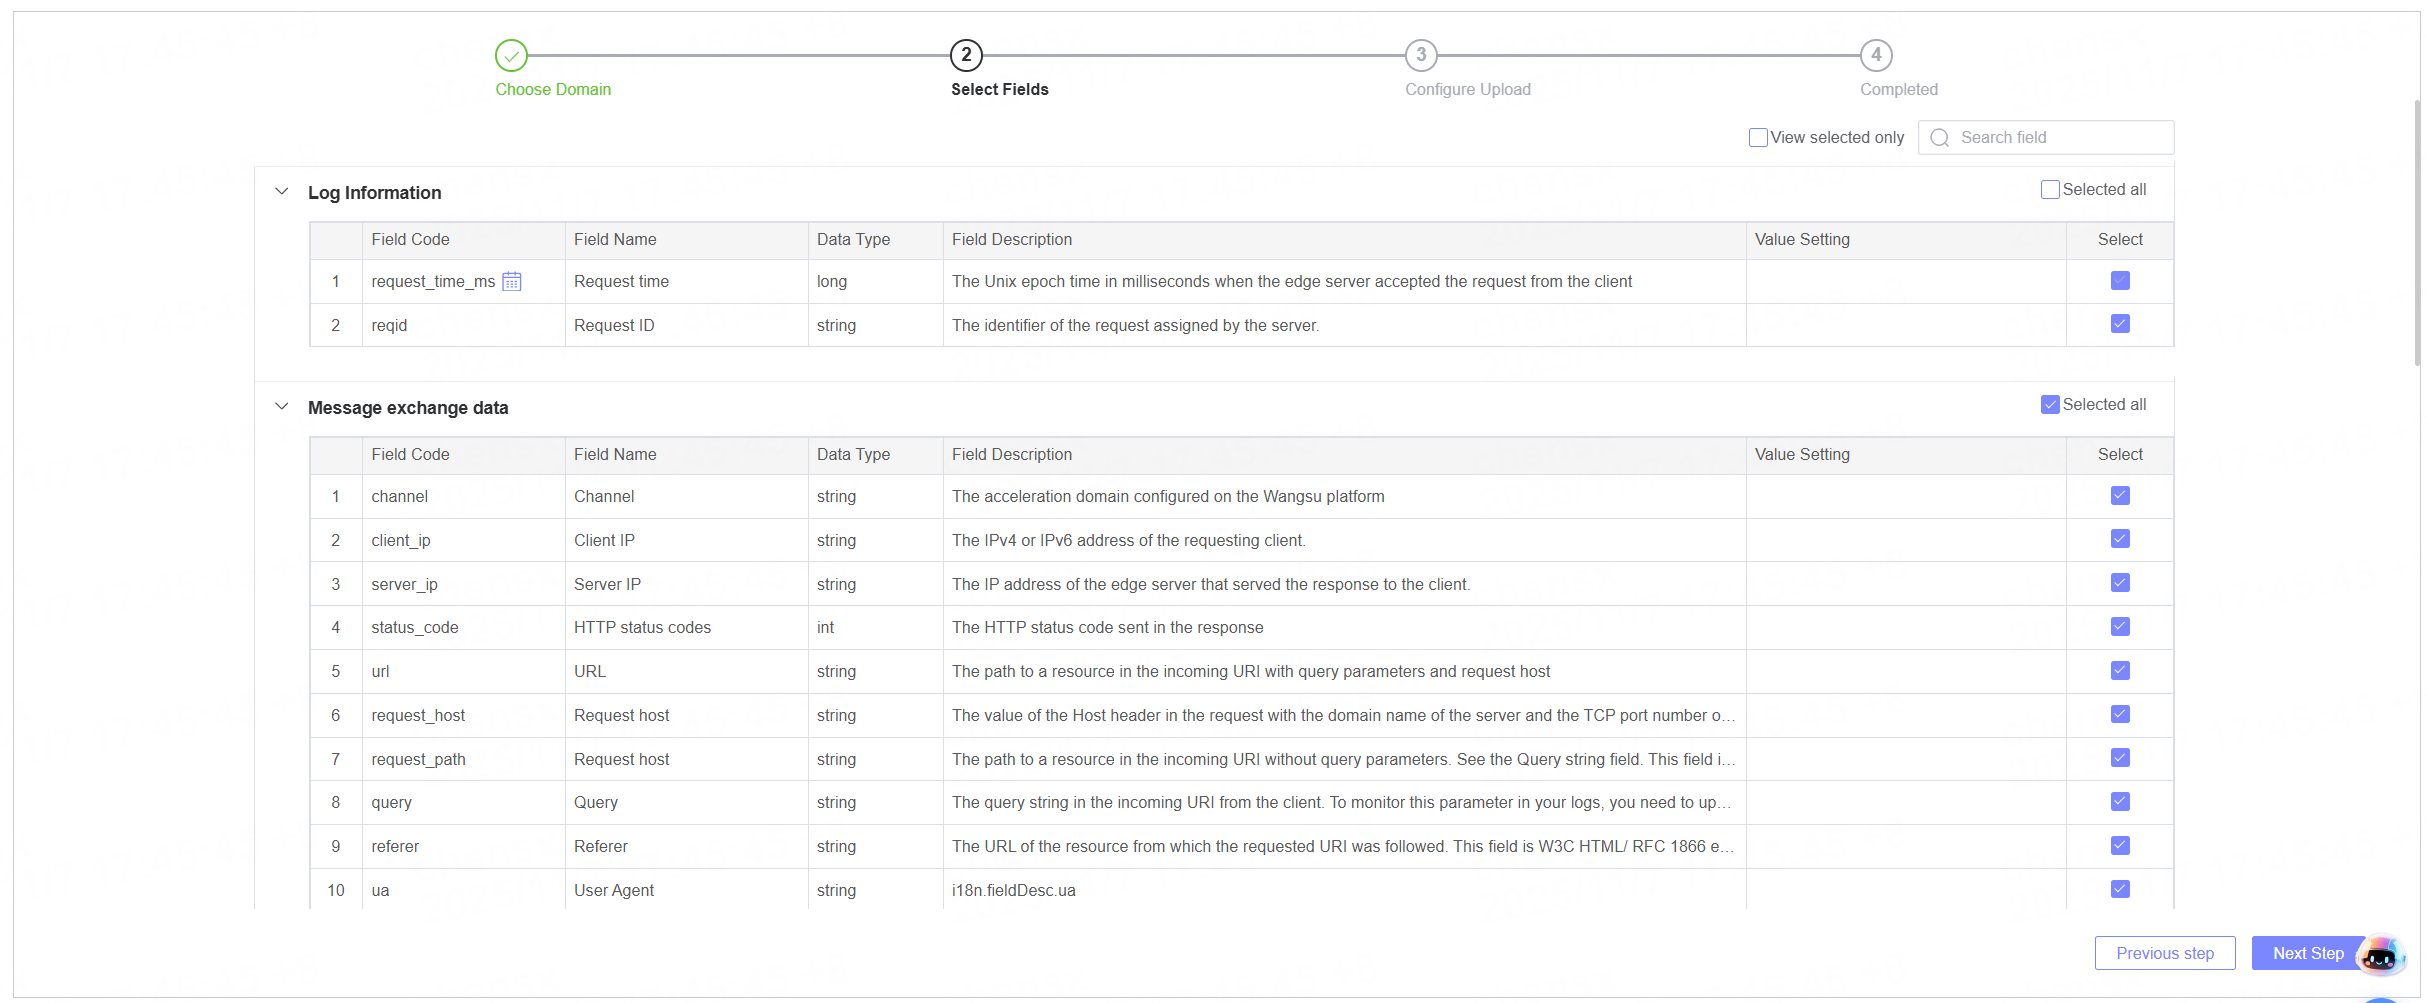Image resolution: width=2427 pixels, height=1003 pixels.
Task: Deselect the client_ip field checkbox
Action: pos(2119,539)
